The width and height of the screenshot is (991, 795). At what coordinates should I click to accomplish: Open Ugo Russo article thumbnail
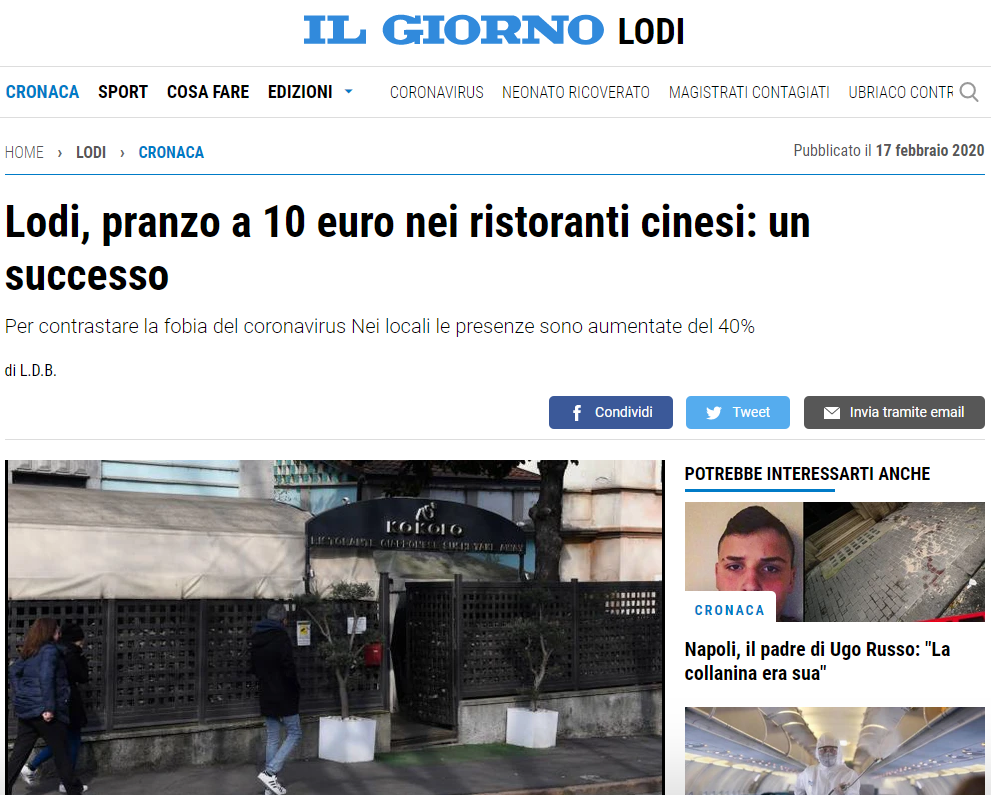(835, 562)
